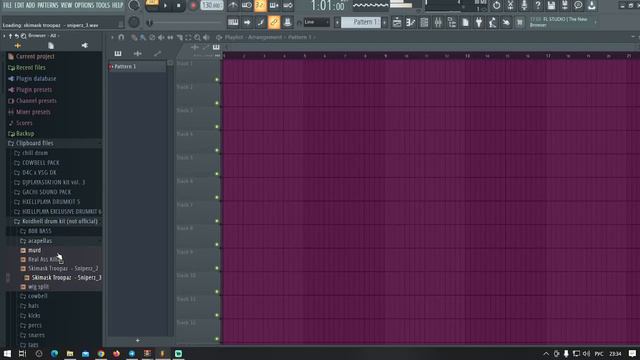Image resolution: width=640 pixels, height=360 pixels.
Task: Click the browser plugins tab icon
Action: click(x=84, y=45)
